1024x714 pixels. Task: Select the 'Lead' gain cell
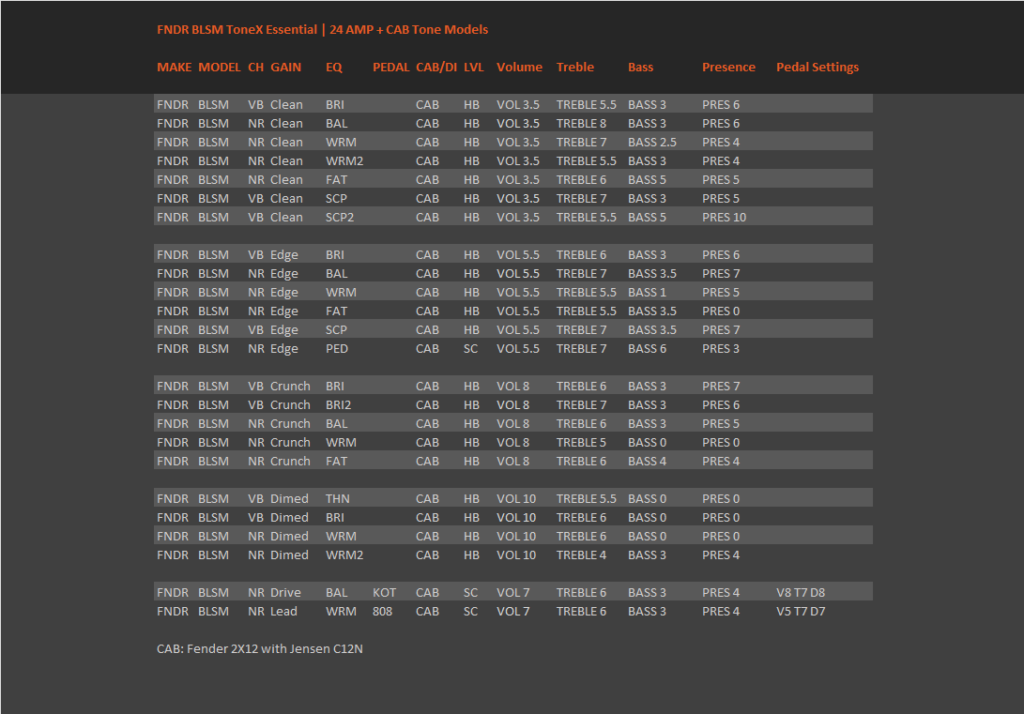pos(283,612)
